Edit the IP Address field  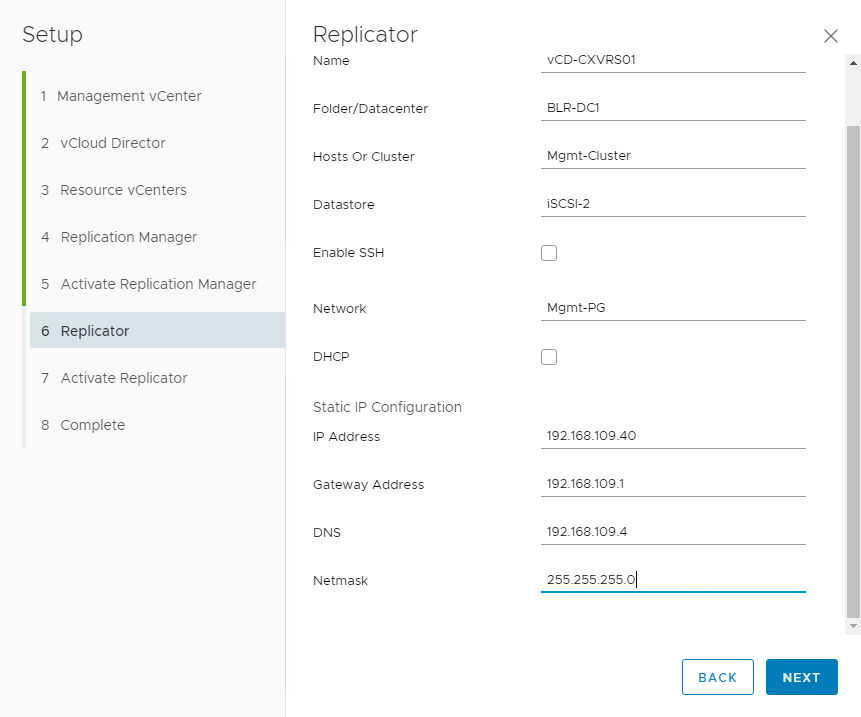coord(672,436)
